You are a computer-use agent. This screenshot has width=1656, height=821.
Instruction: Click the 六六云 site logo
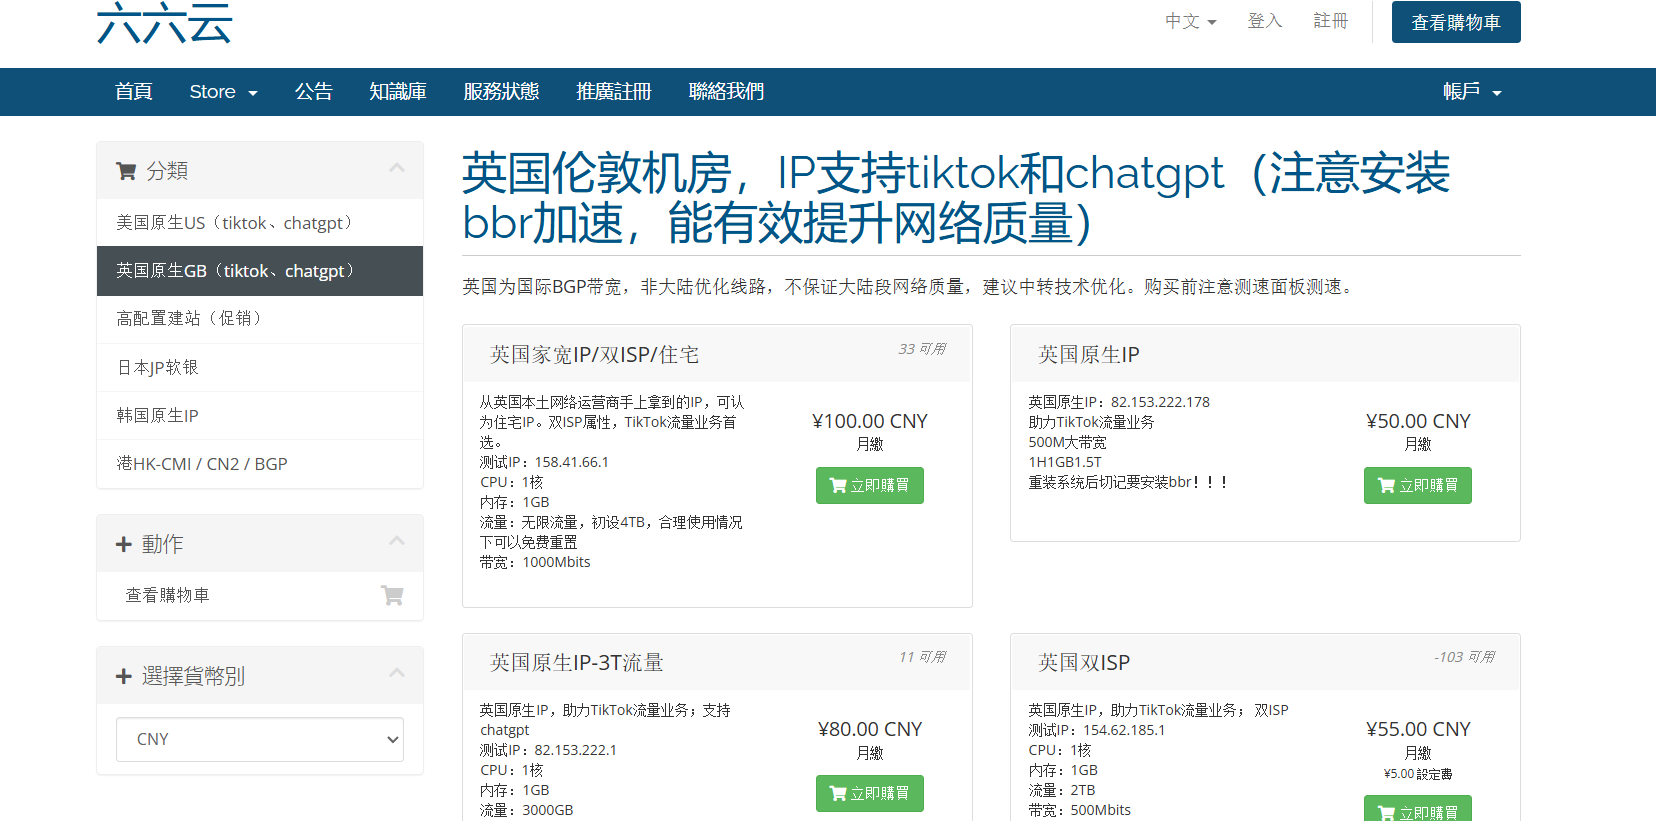tap(165, 23)
